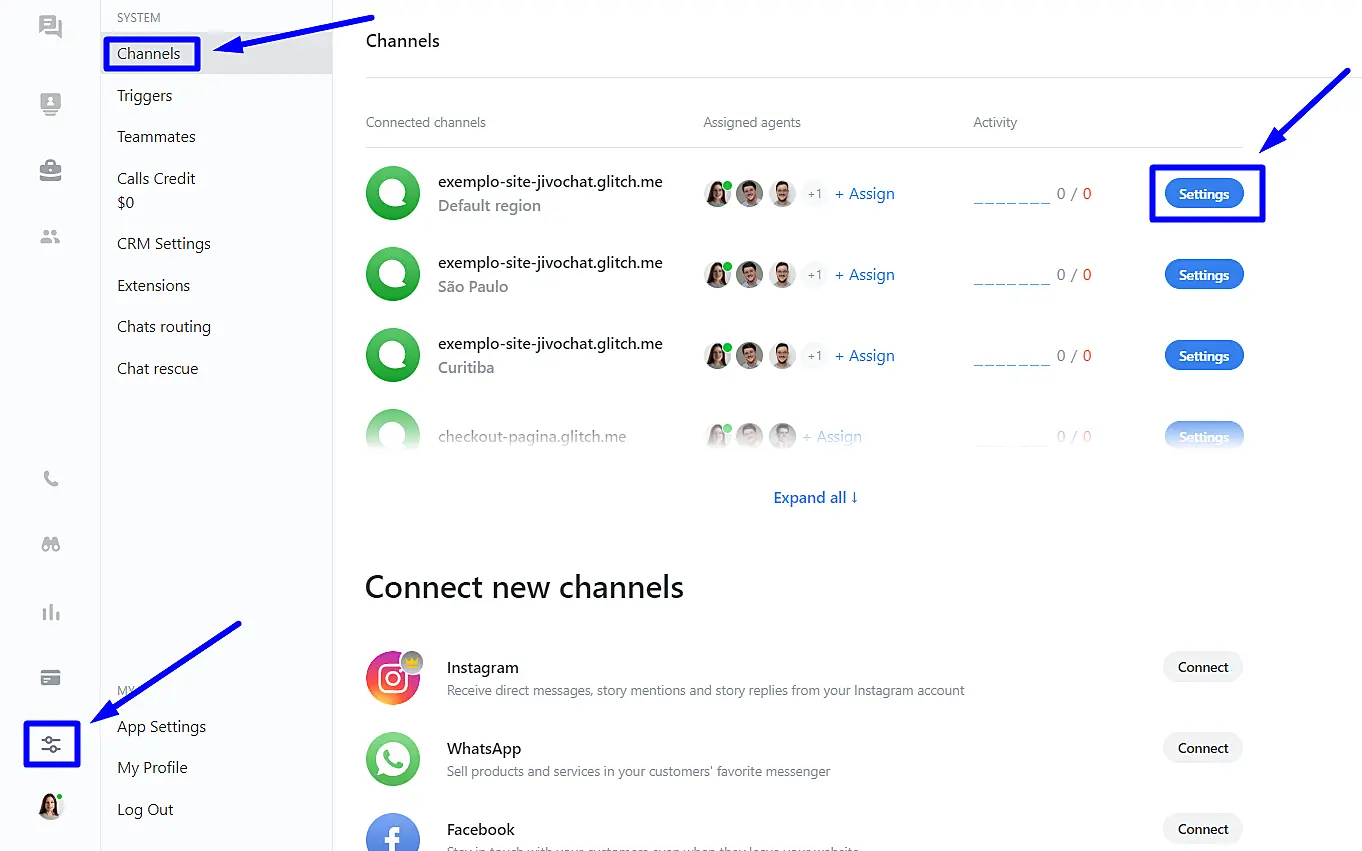Screen dimensions: 1362x851
Task: Expand all connected channels
Action: click(815, 498)
